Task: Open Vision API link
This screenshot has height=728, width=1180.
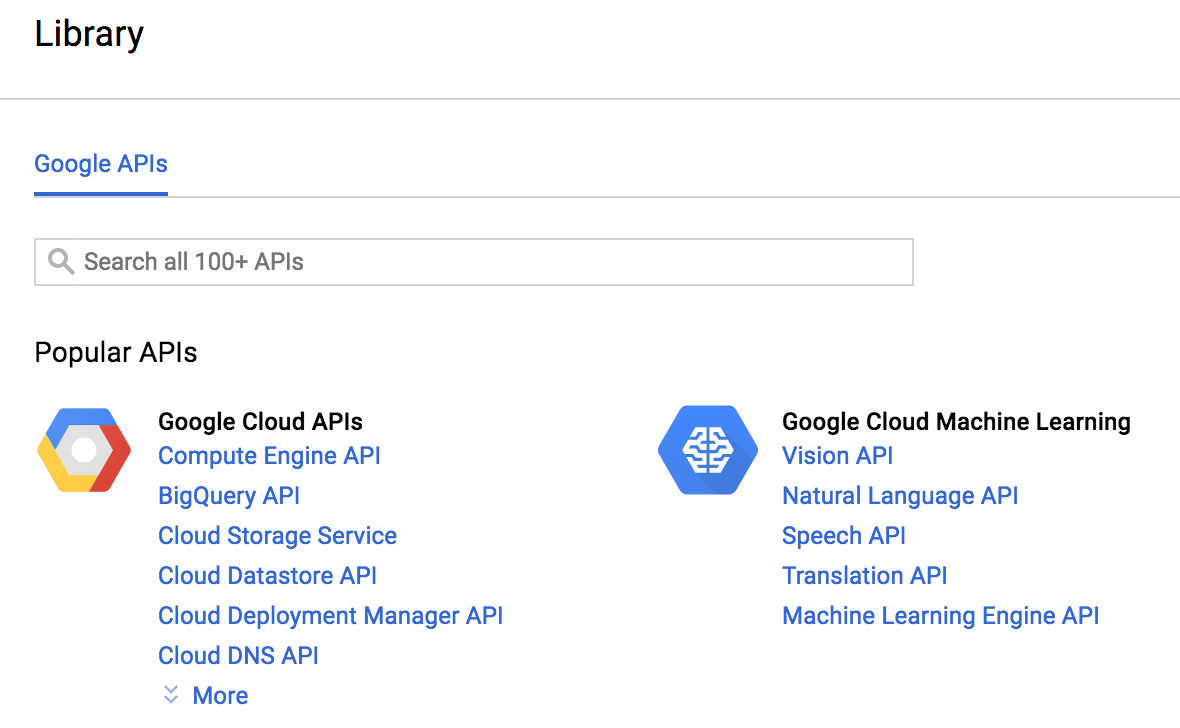Action: pos(838,455)
